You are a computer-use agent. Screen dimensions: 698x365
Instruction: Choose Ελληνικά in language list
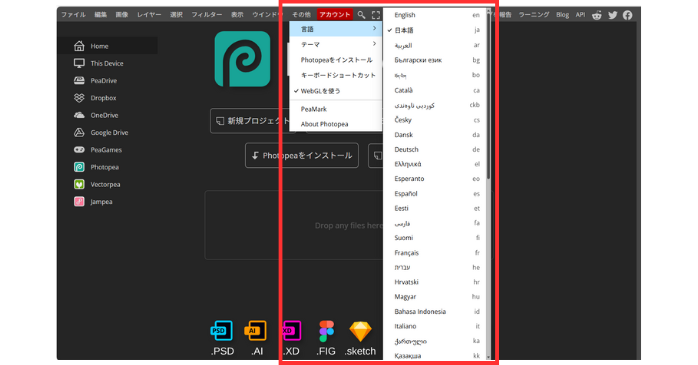(434, 164)
